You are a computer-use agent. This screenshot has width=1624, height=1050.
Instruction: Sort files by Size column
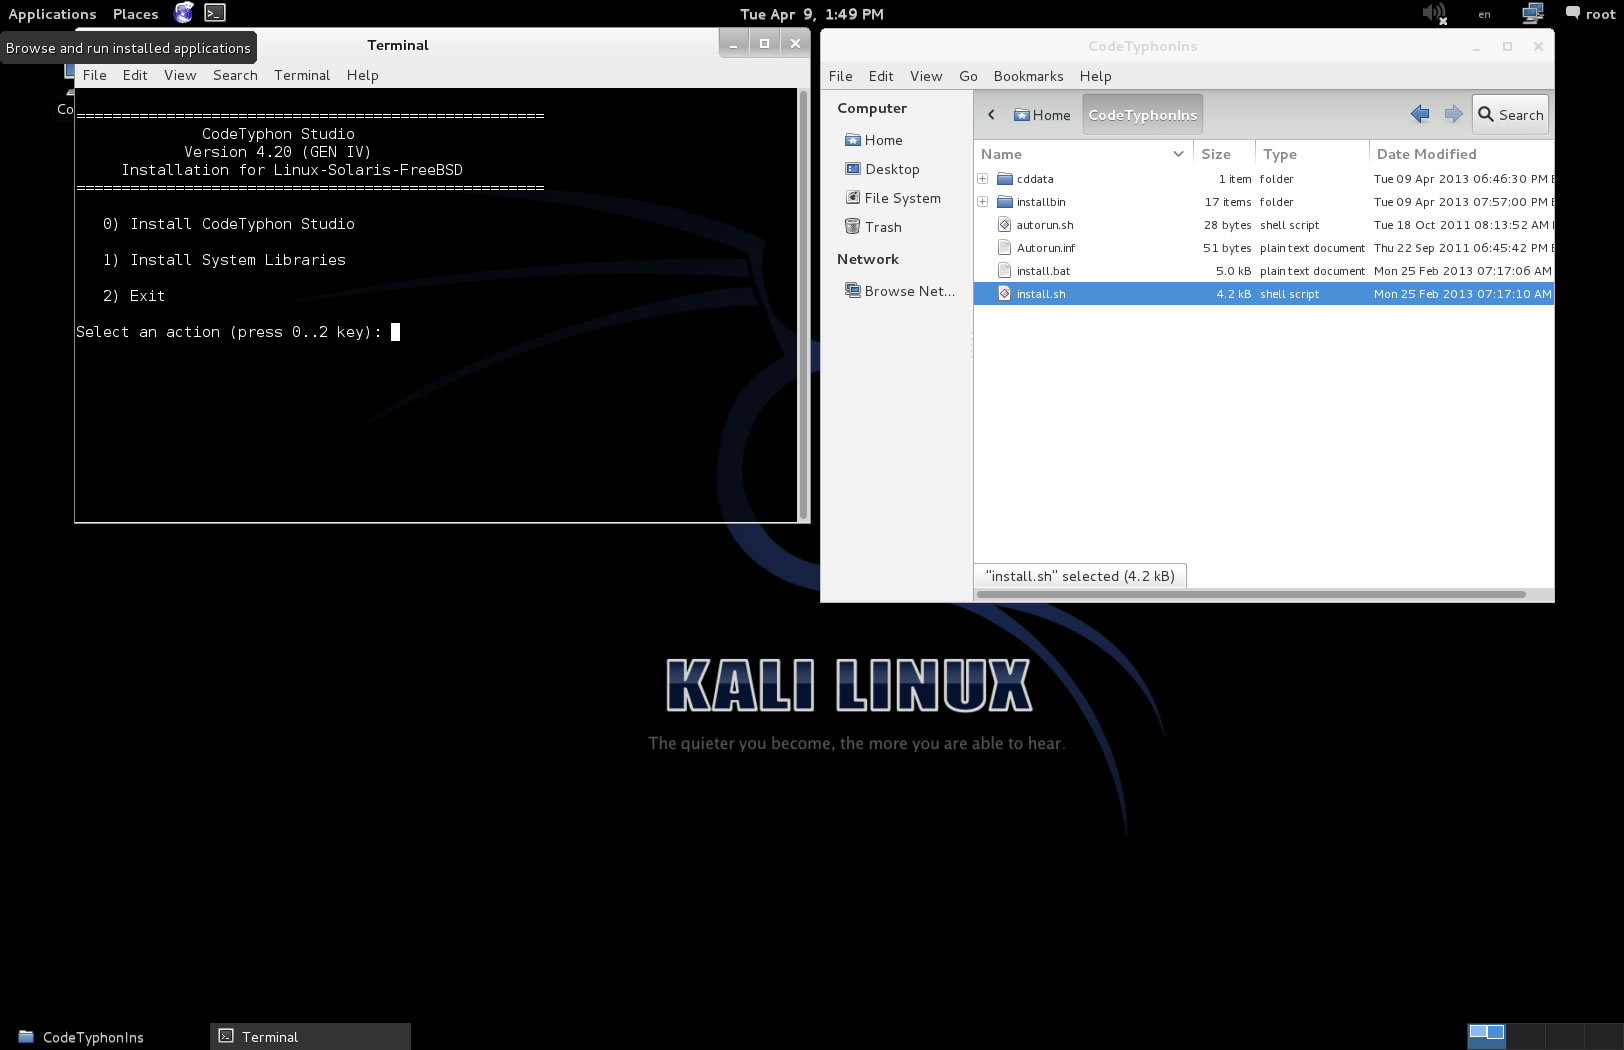tap(1224, 154)
